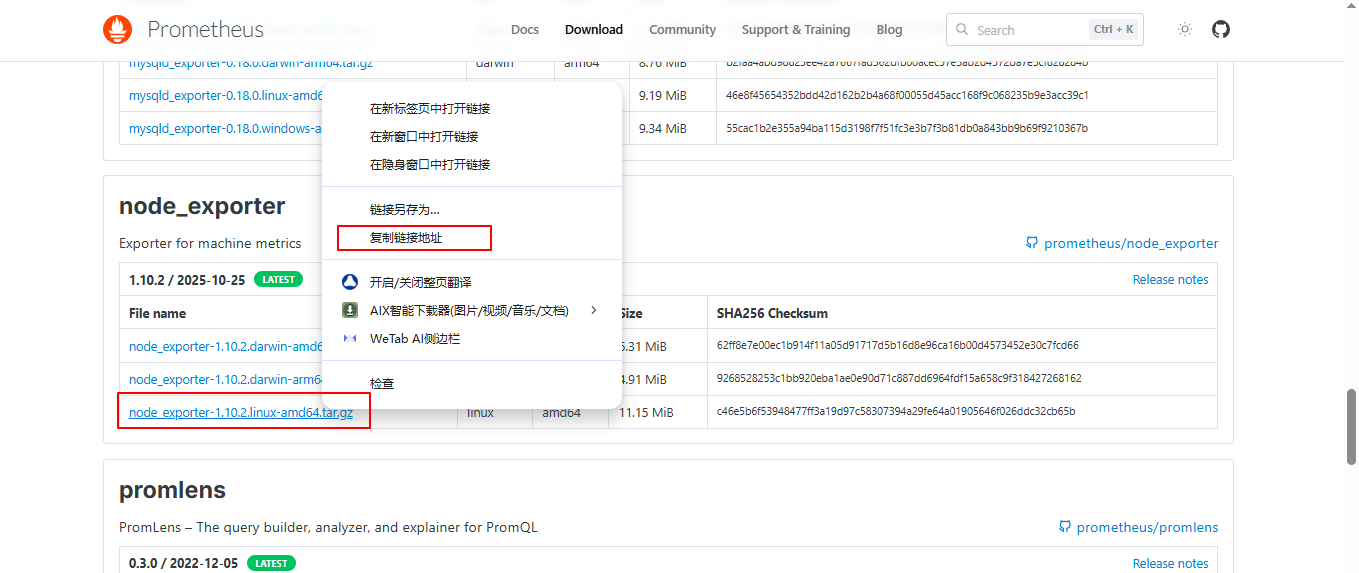This screenshot has height=573, width=1359.
Task: Choose 检查 in context menu
Action: (382, 383)
